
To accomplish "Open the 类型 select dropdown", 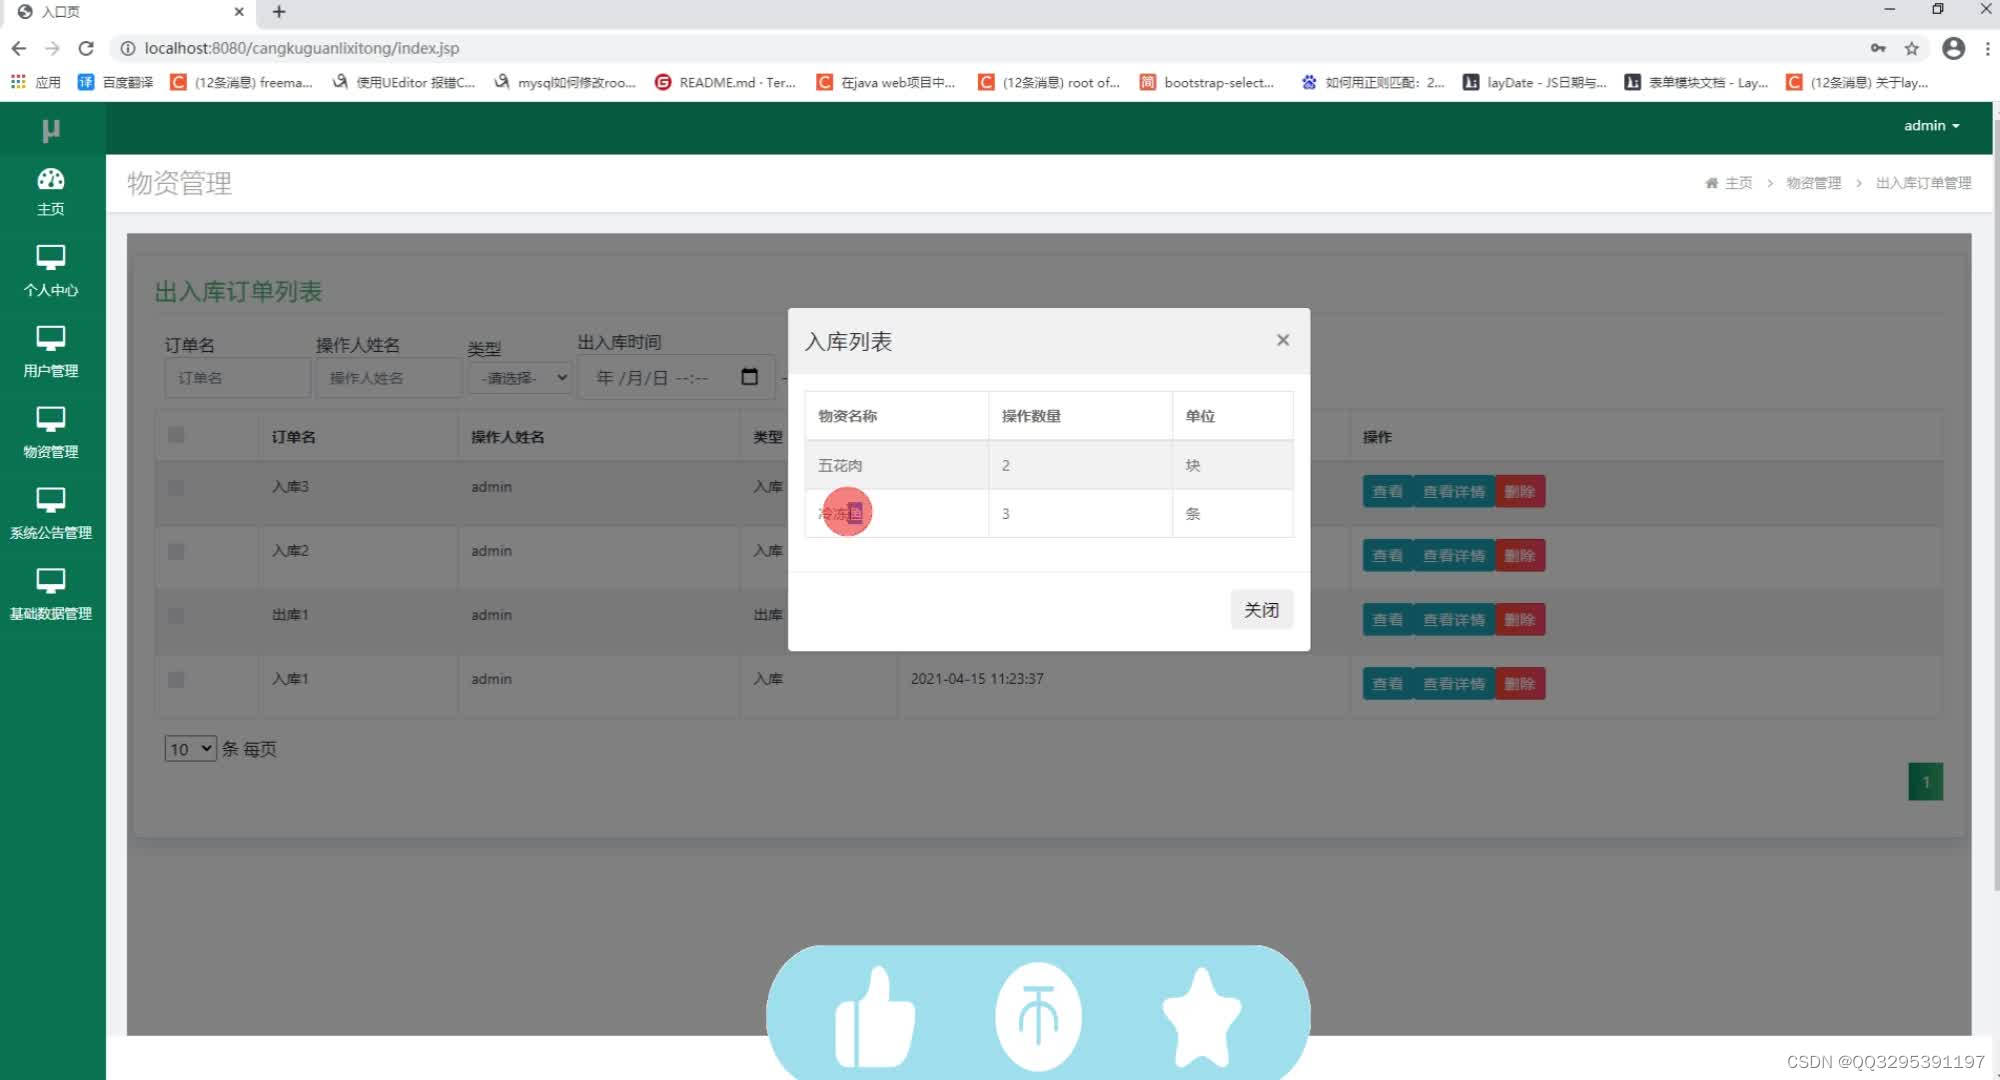I will tap(521, 378).
